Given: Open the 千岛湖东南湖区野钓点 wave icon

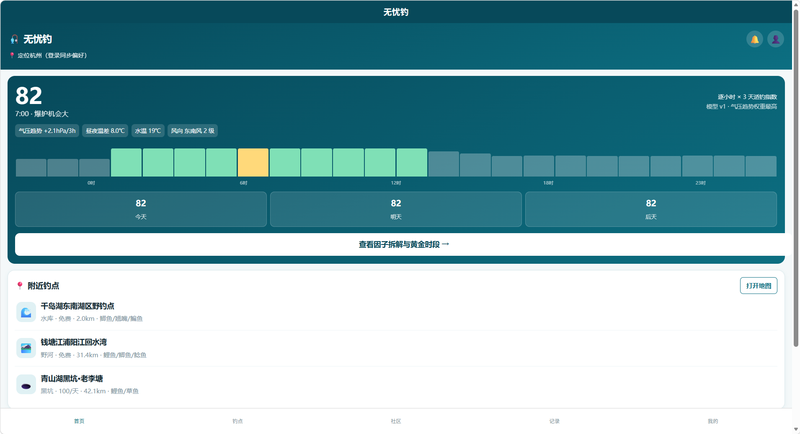Looking at the screenshot, I should click(x=26, y=312).
